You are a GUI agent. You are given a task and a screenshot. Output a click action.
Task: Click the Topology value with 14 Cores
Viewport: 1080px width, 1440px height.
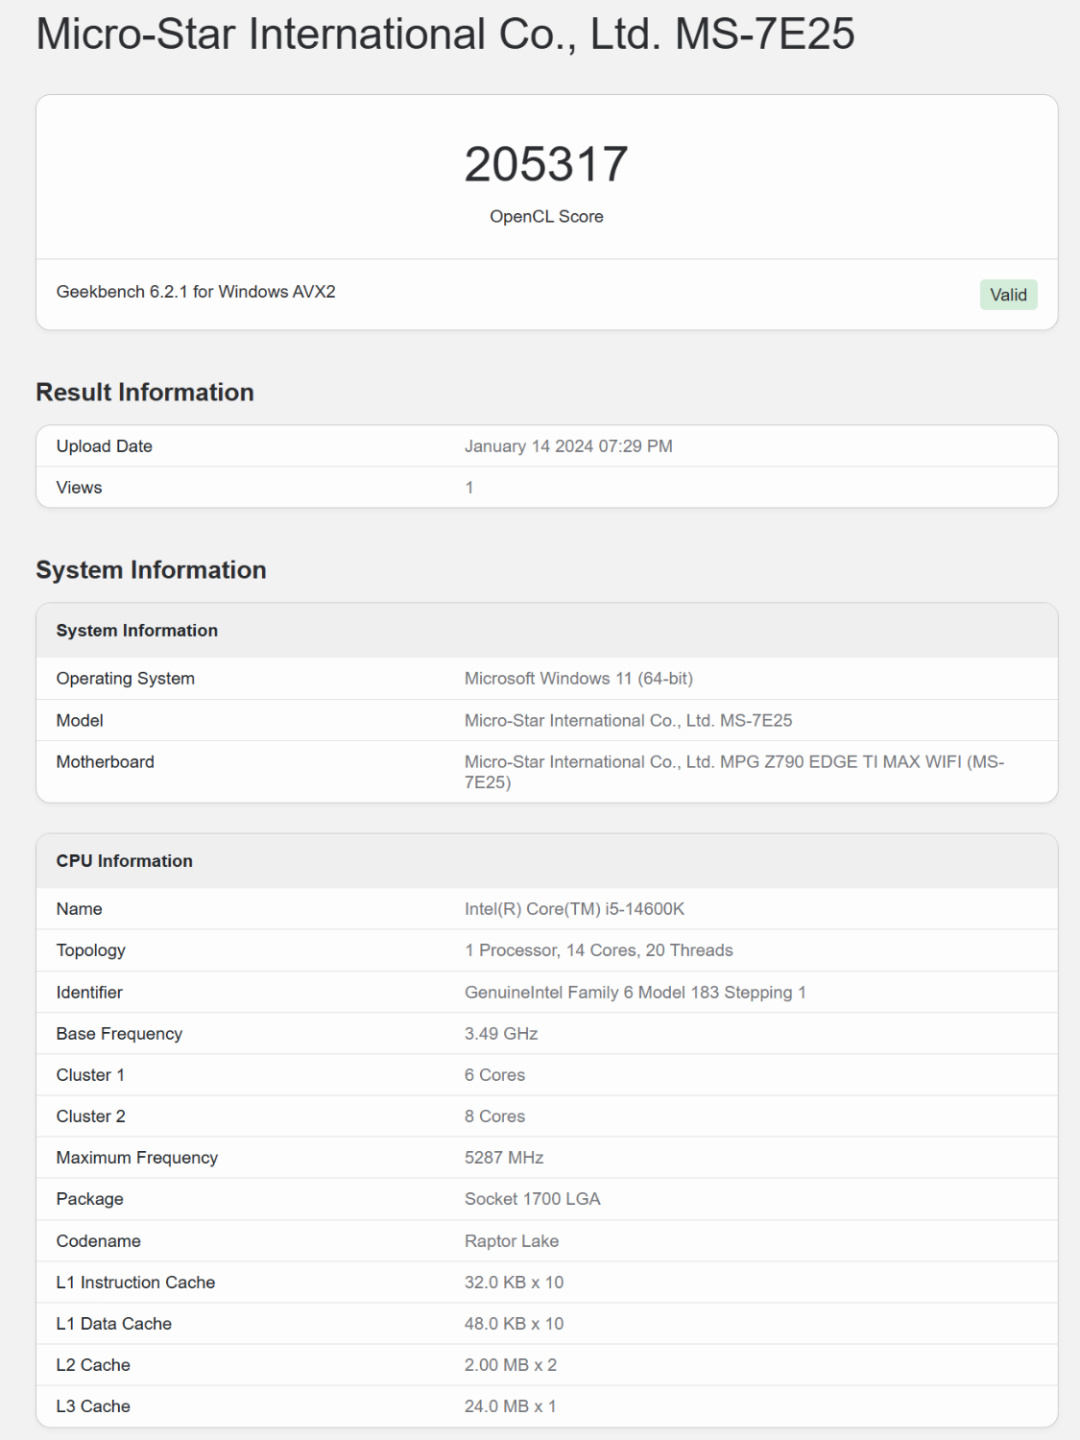(598, 950)
